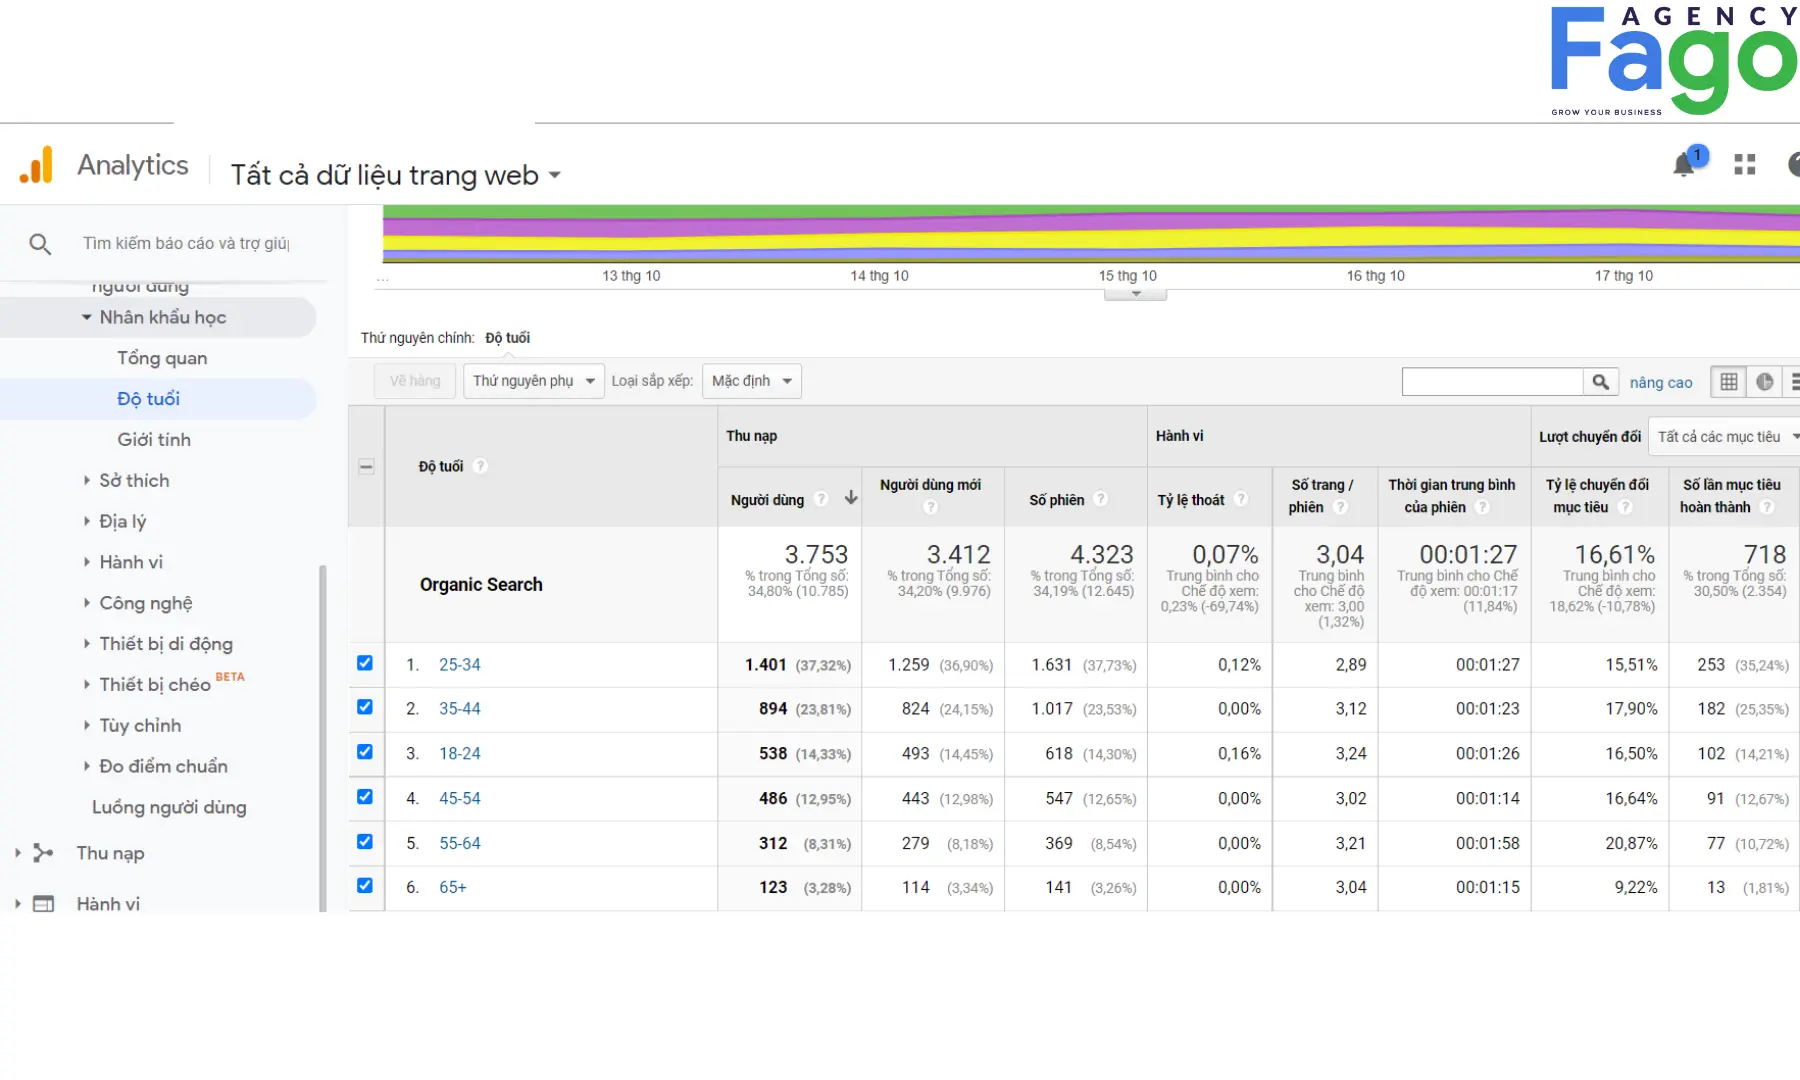This screenshot has height=1080, width=1800.
Task: Click the Thu nạp acquisition icon in sidebar
Action: (43, 853)
